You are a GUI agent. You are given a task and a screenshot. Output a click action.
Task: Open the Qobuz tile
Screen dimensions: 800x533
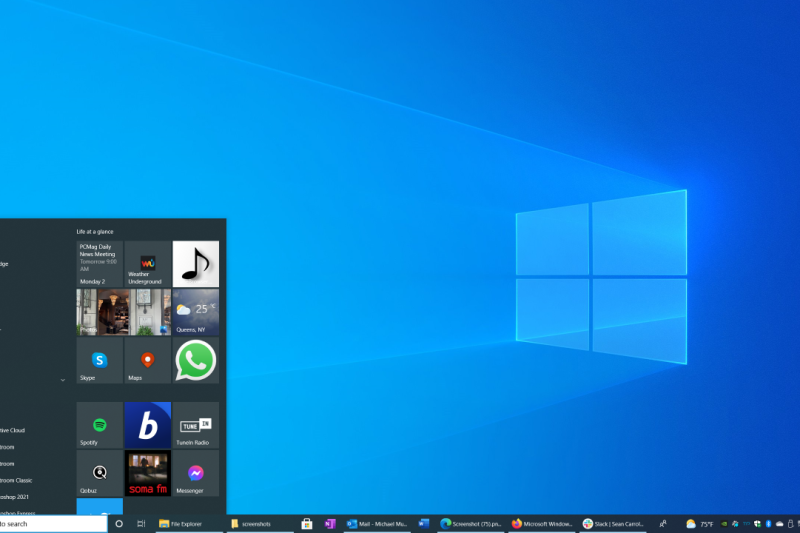click(99, 473)
